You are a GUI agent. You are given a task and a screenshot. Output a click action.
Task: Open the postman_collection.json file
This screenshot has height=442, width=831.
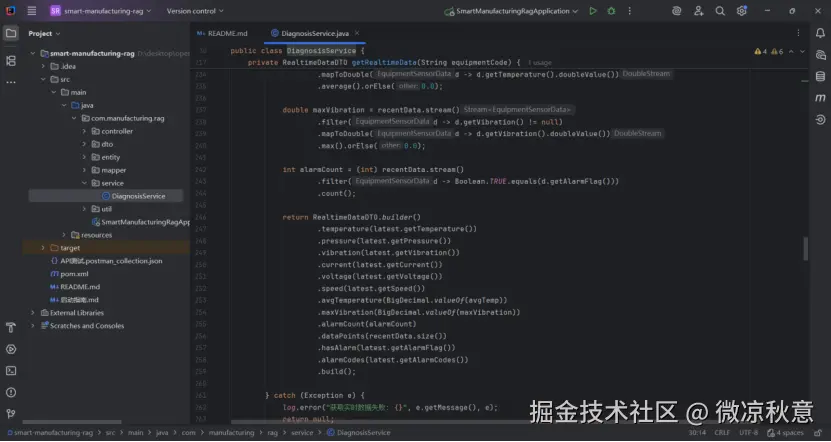pos(106,261)
